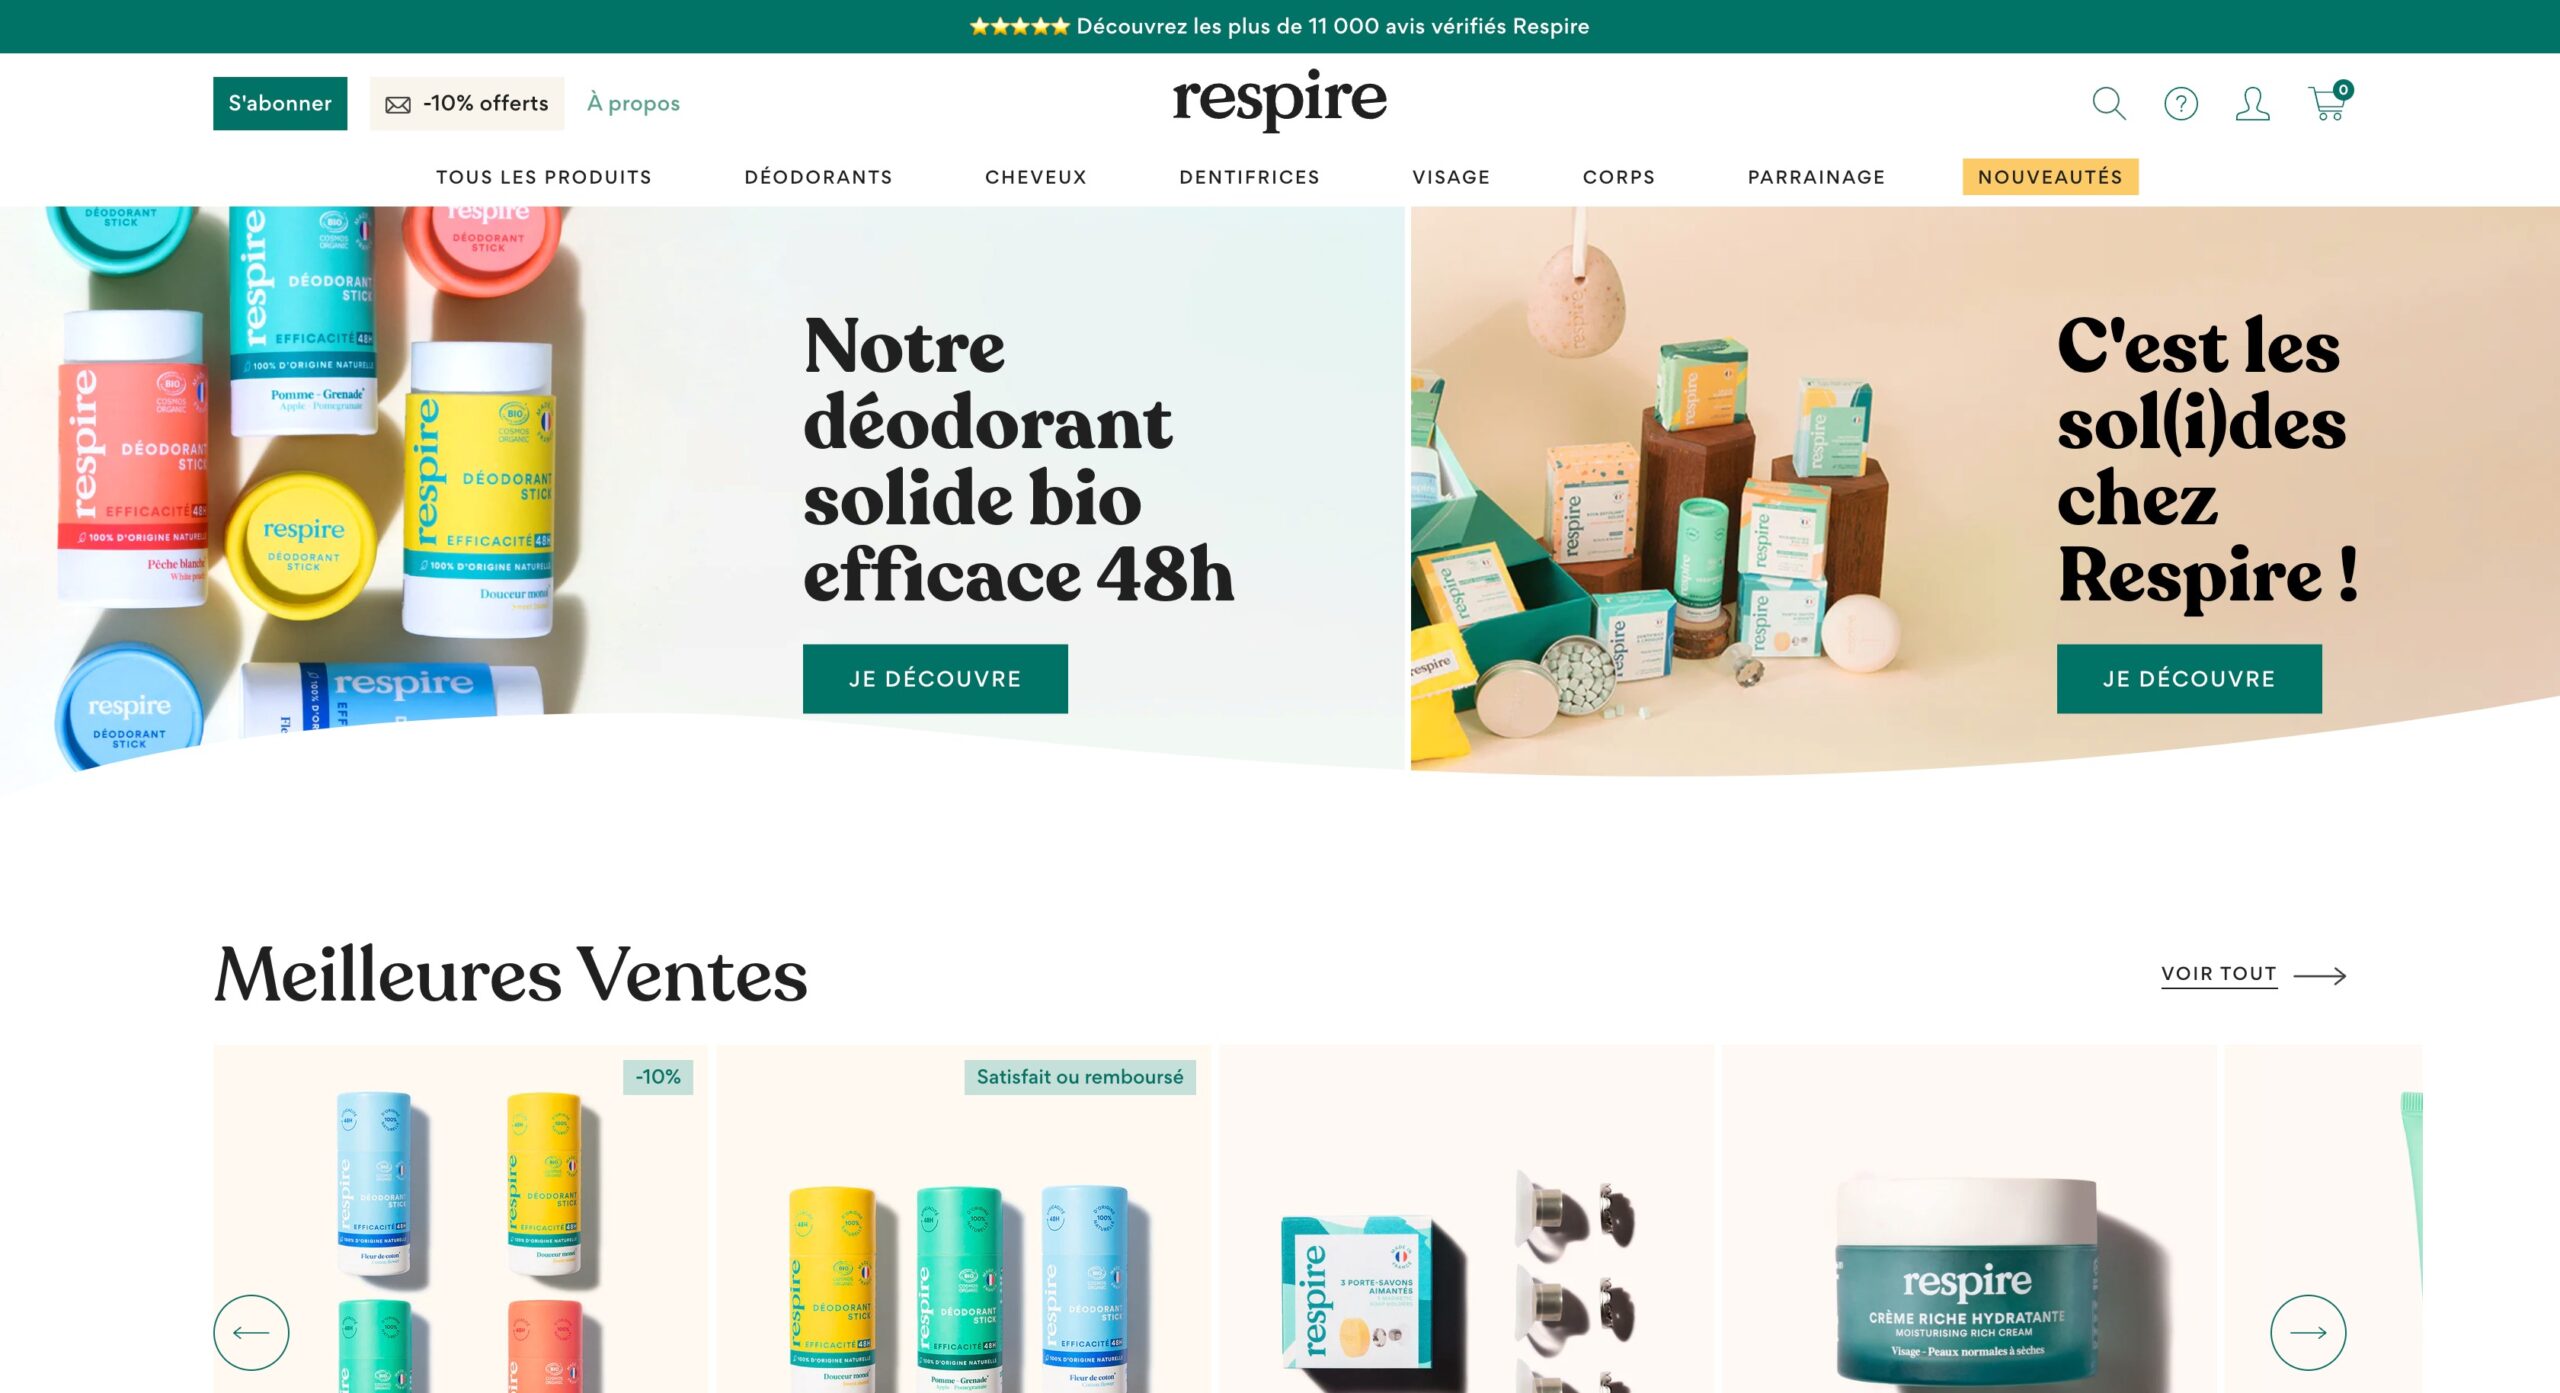Open the Nouveautés highlighted tab

click(2050, 177)
